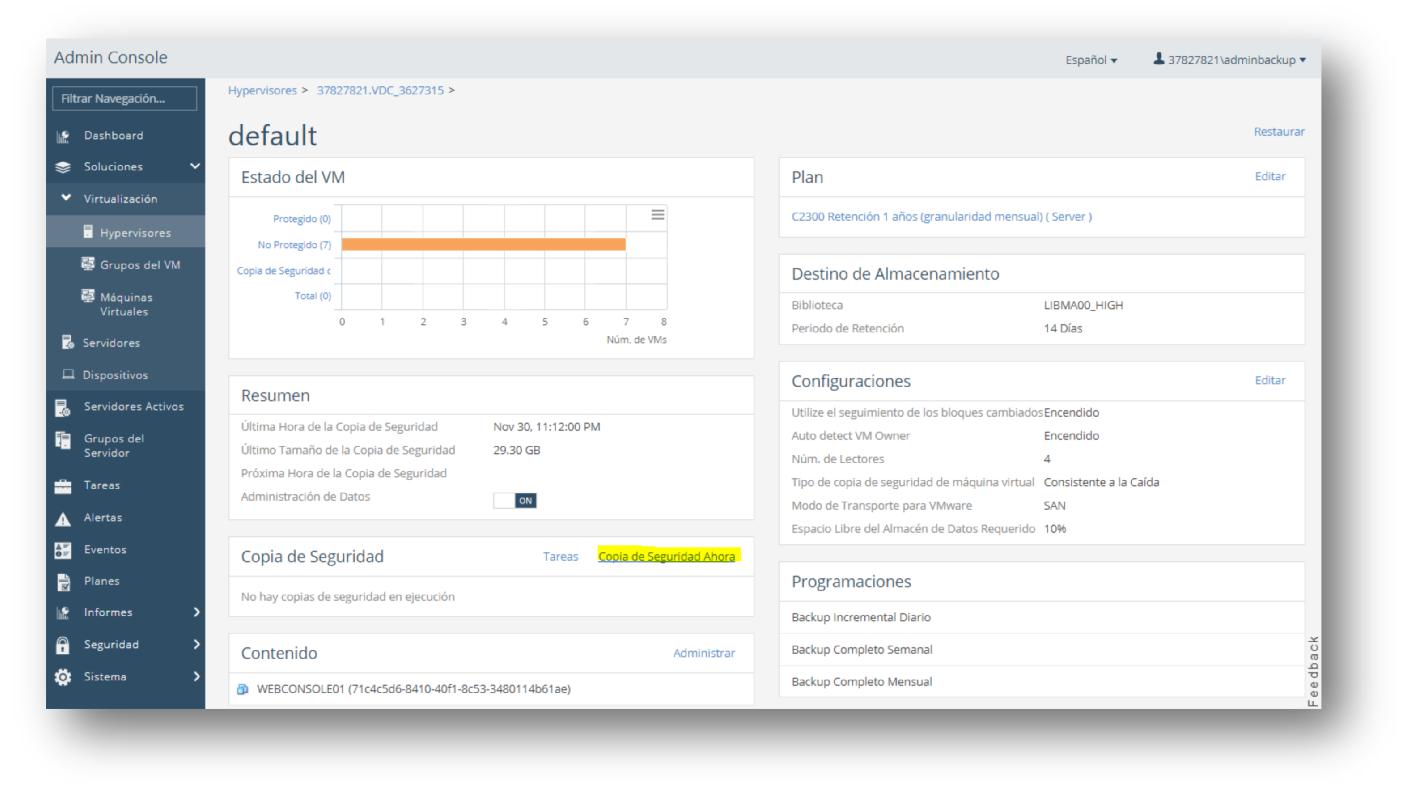Open the vertical Feedback tab
The image size is (1410, 797).
pyautogui.click(x=1313, y=671)
